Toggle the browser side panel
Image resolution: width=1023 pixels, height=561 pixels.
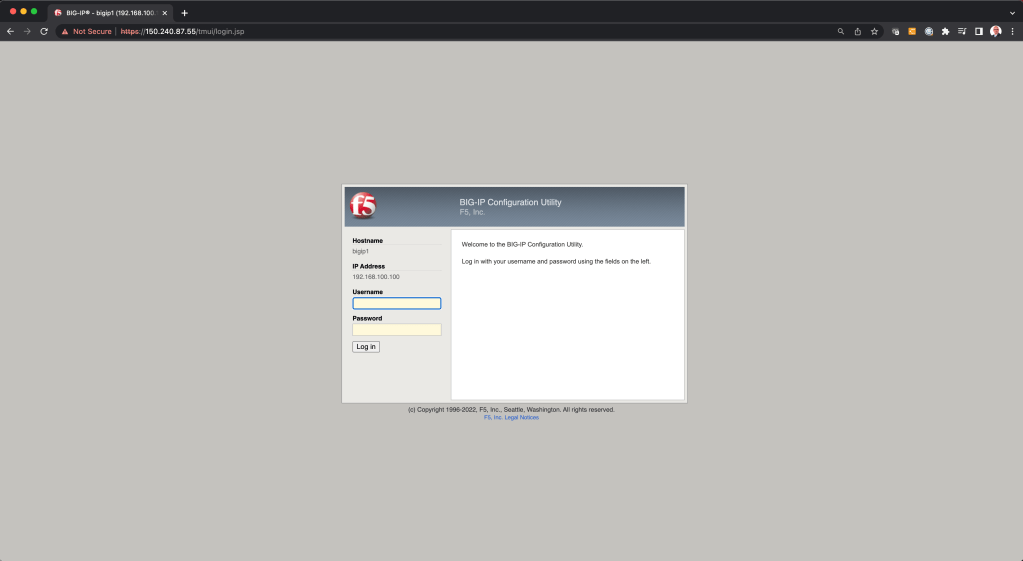click(979, 31)
